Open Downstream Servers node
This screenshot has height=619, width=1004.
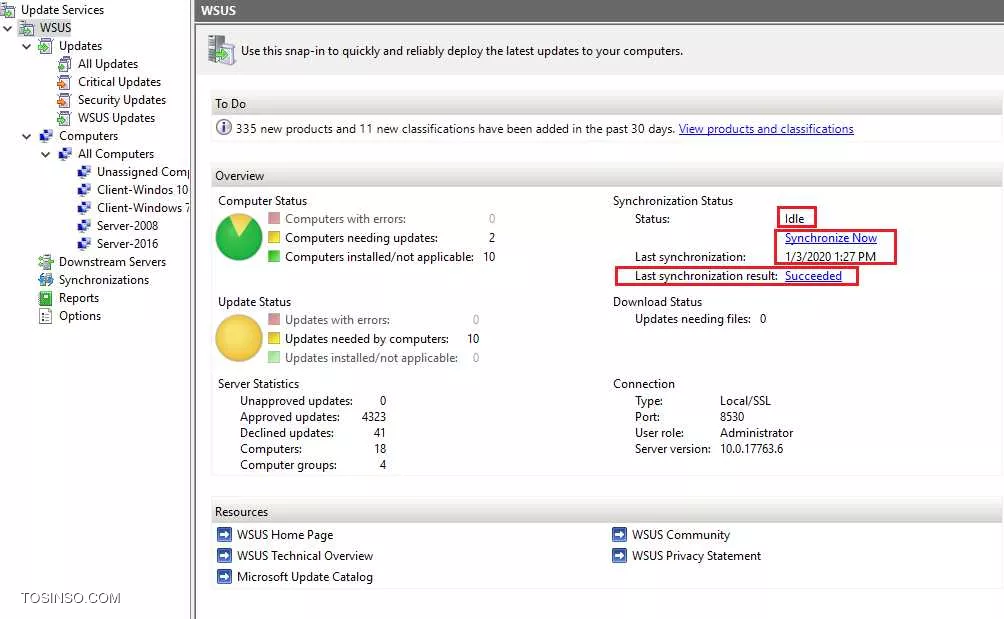112,262
